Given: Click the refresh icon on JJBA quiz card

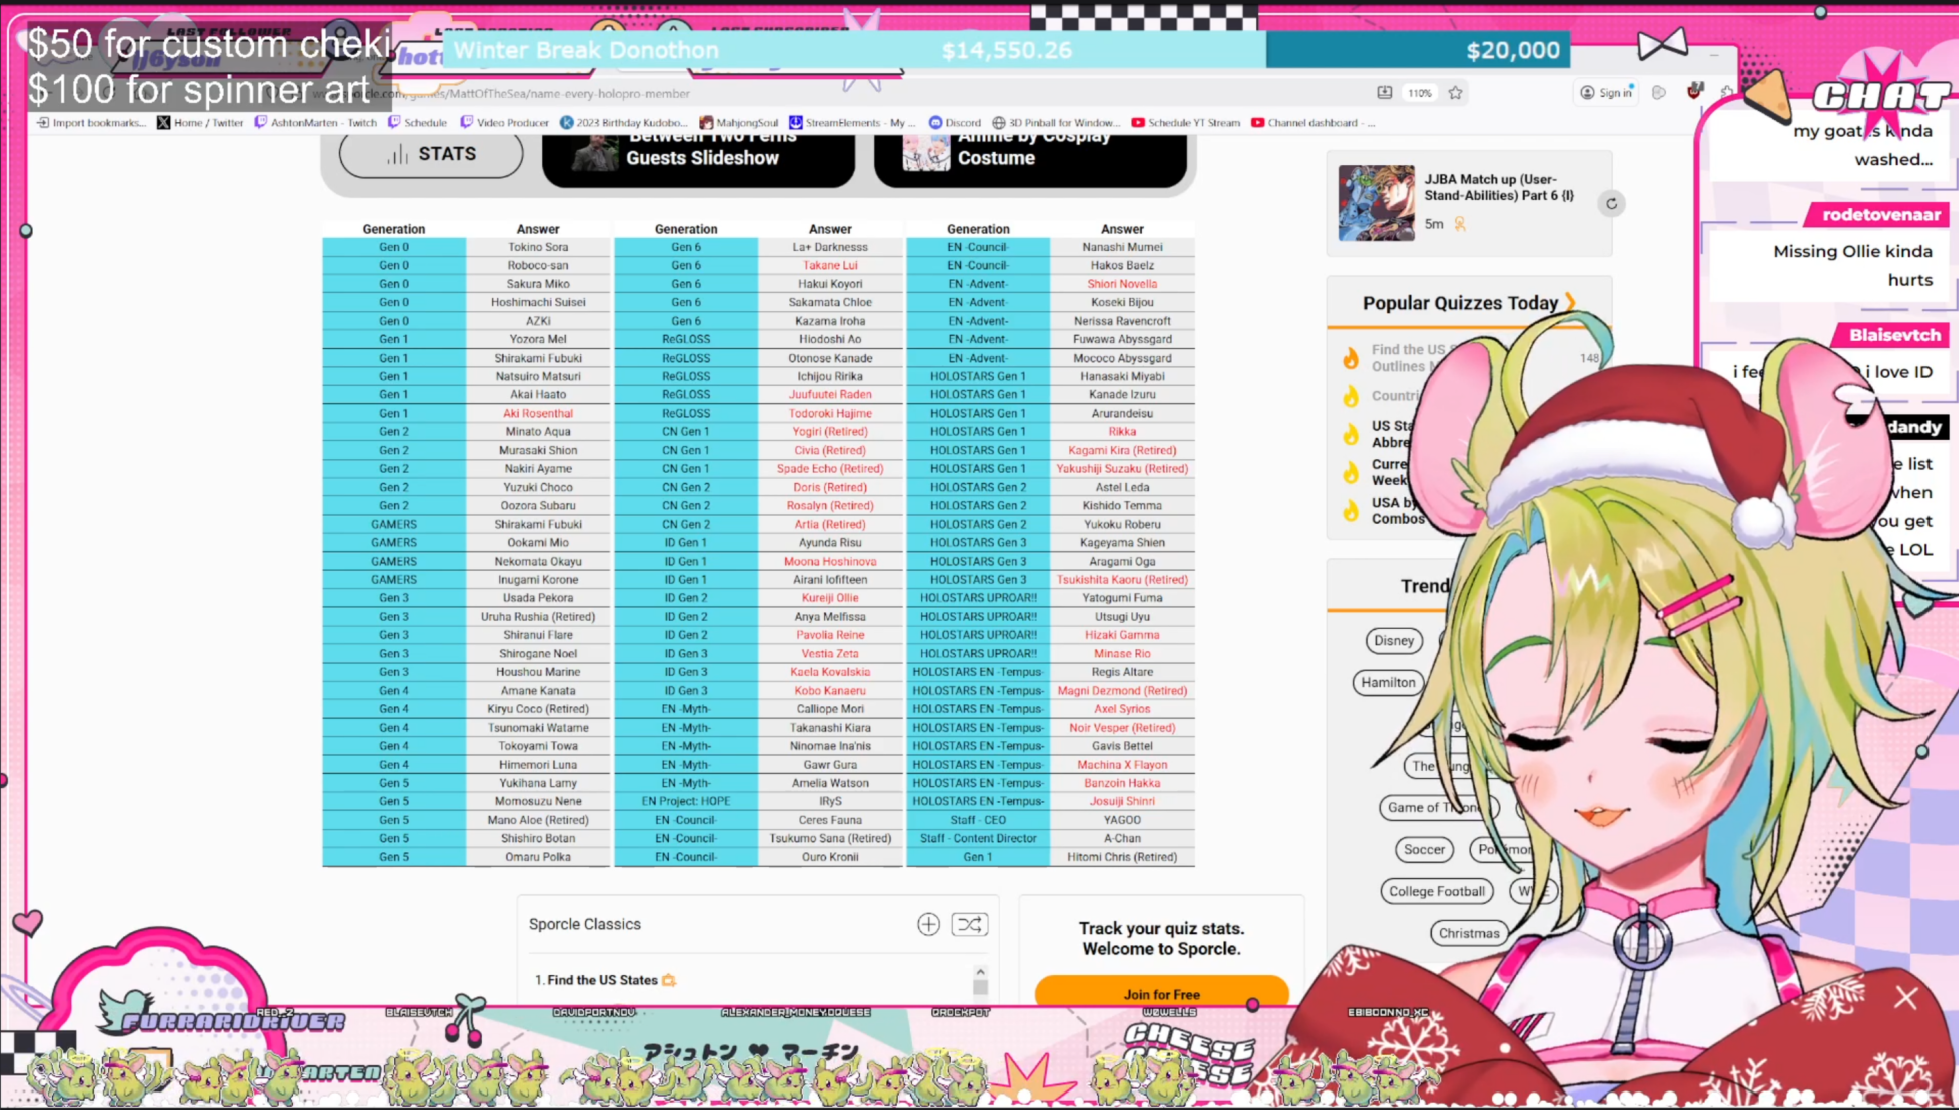Looking at the screenshot, I should click(x=1611, y=204).
